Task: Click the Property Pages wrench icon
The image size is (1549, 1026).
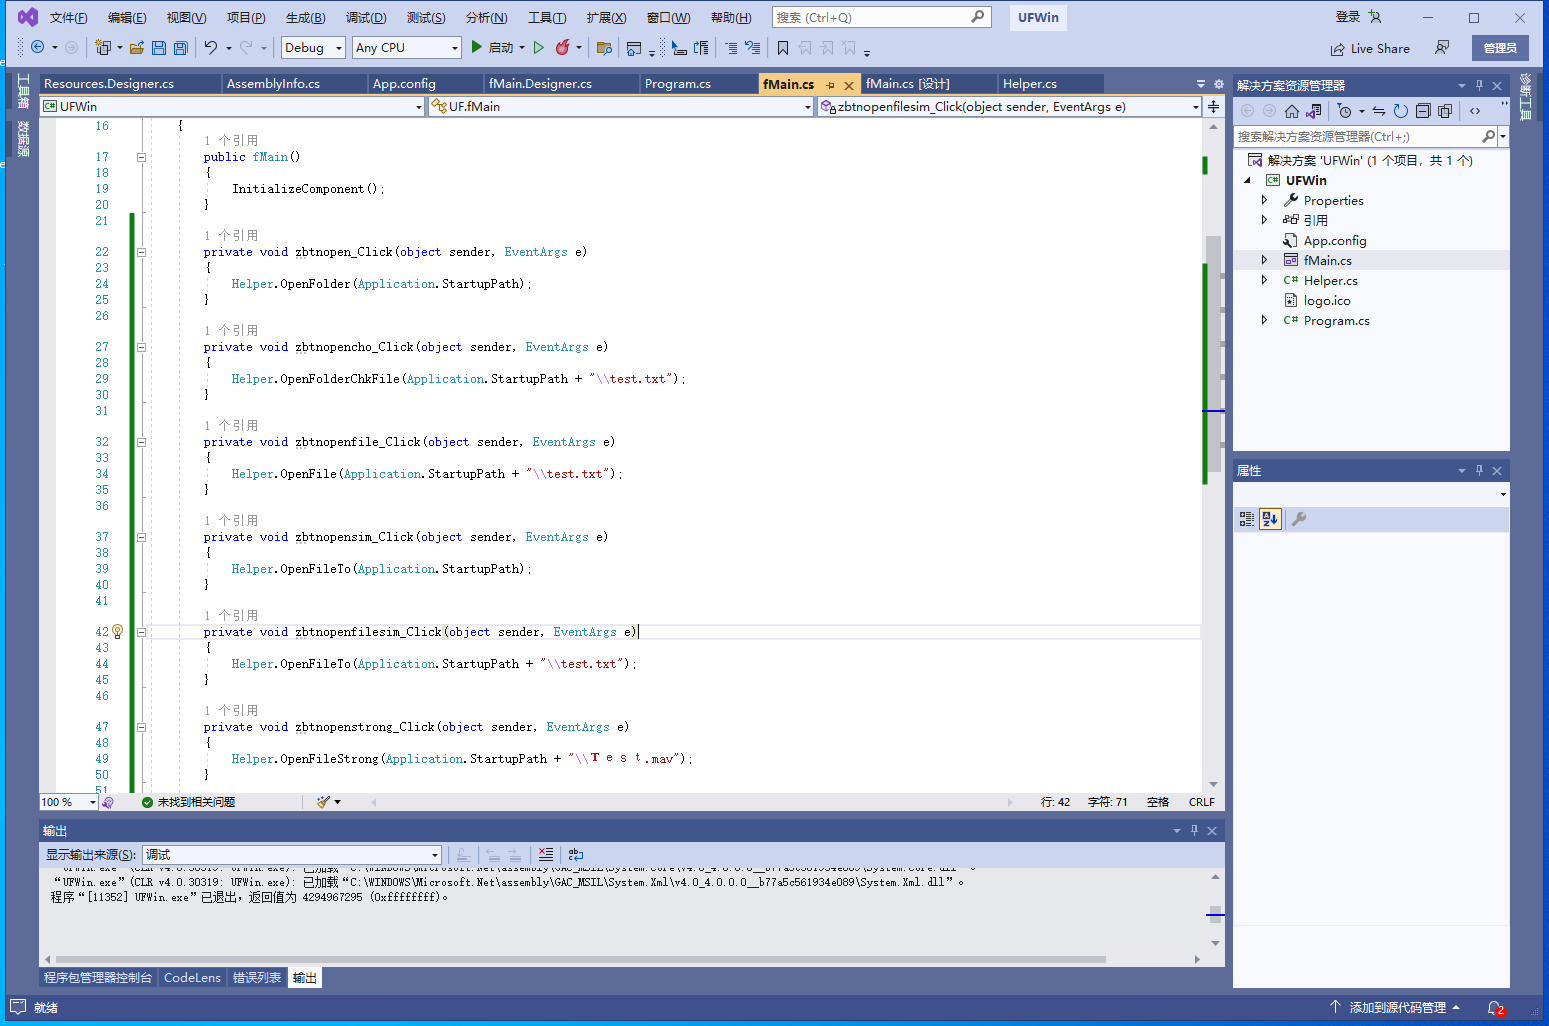Action: [x=1299, y=519]
